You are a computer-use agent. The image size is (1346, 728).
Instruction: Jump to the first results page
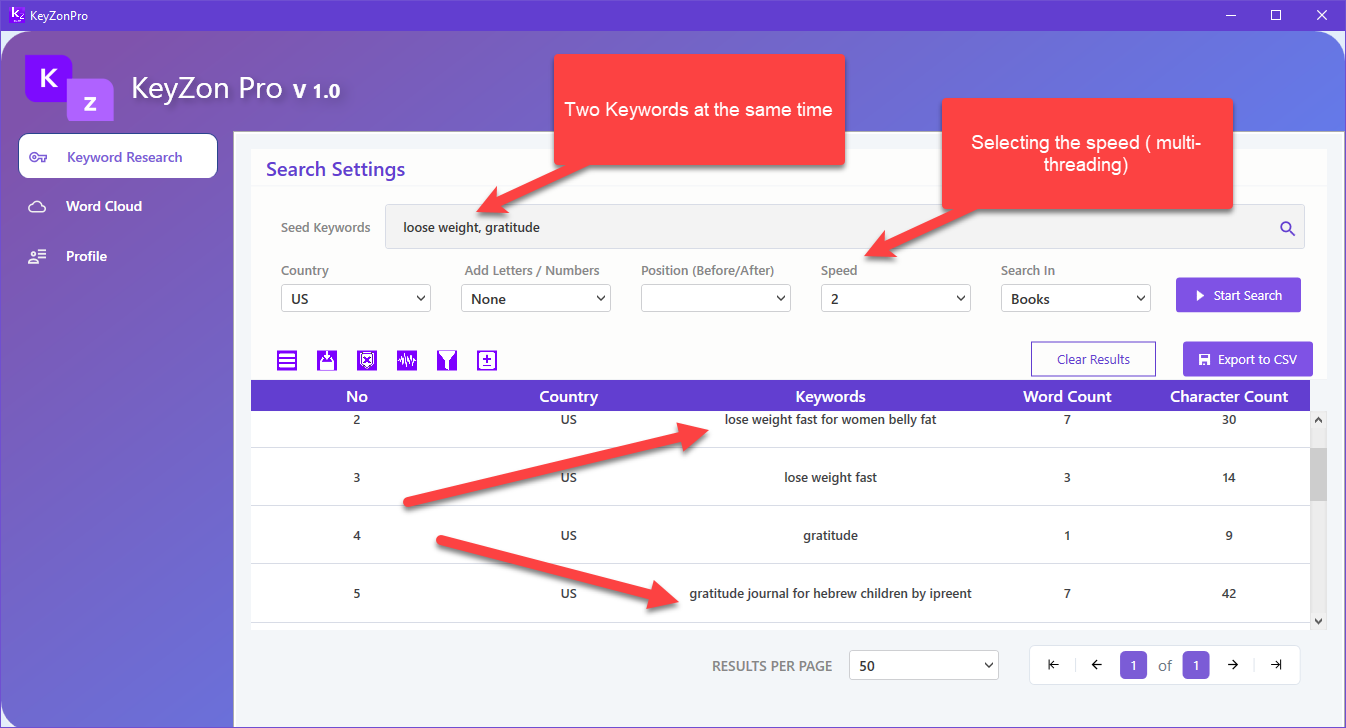coord(1053,665)
